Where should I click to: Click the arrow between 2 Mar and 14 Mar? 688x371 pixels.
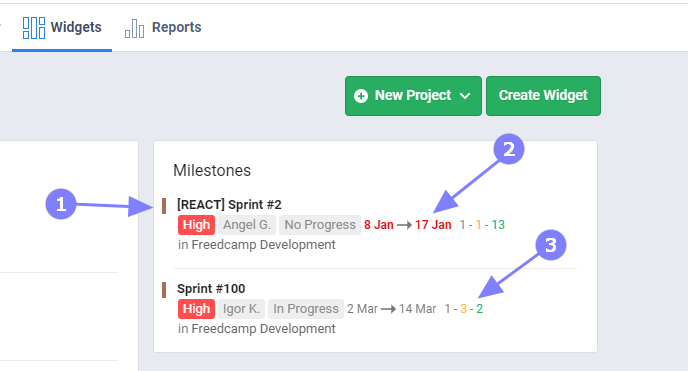pos(388,309)
